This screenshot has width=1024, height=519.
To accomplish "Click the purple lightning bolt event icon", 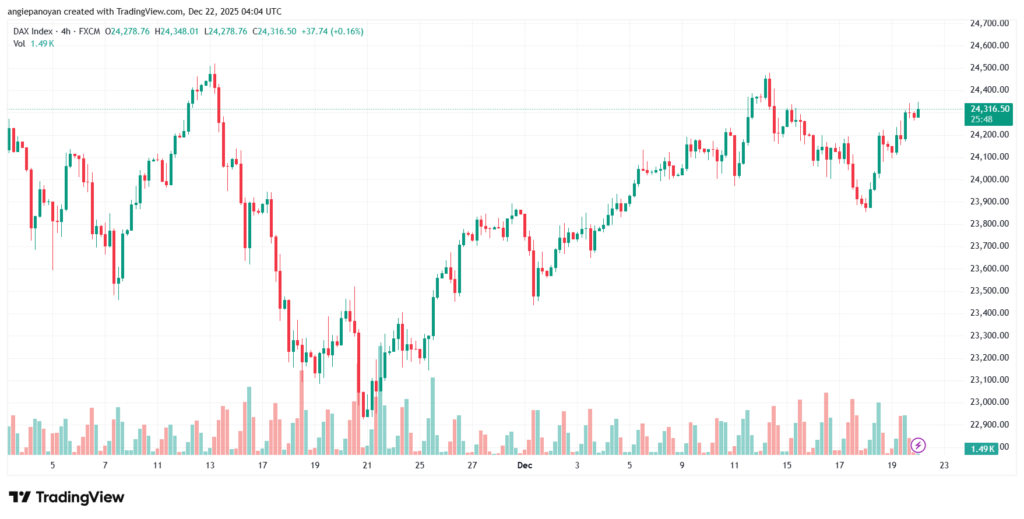I will pos(919,444).
